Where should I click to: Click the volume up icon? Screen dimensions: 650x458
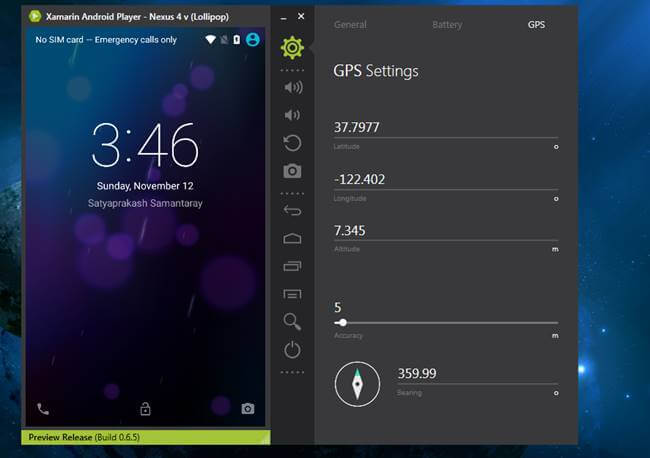[293, 87]
